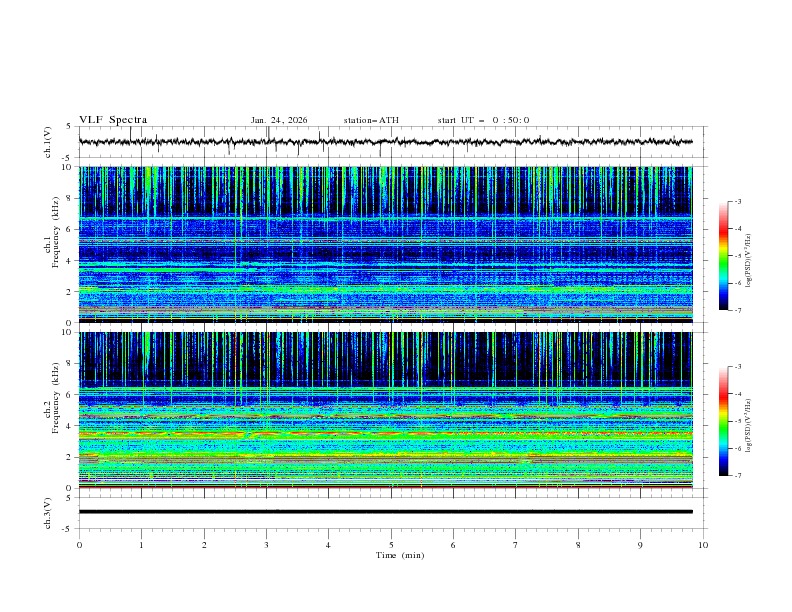Click the -3 value on the lower color bar
Image resolution: width=792 pixels, height=612 pixels.
click(736, 367)
